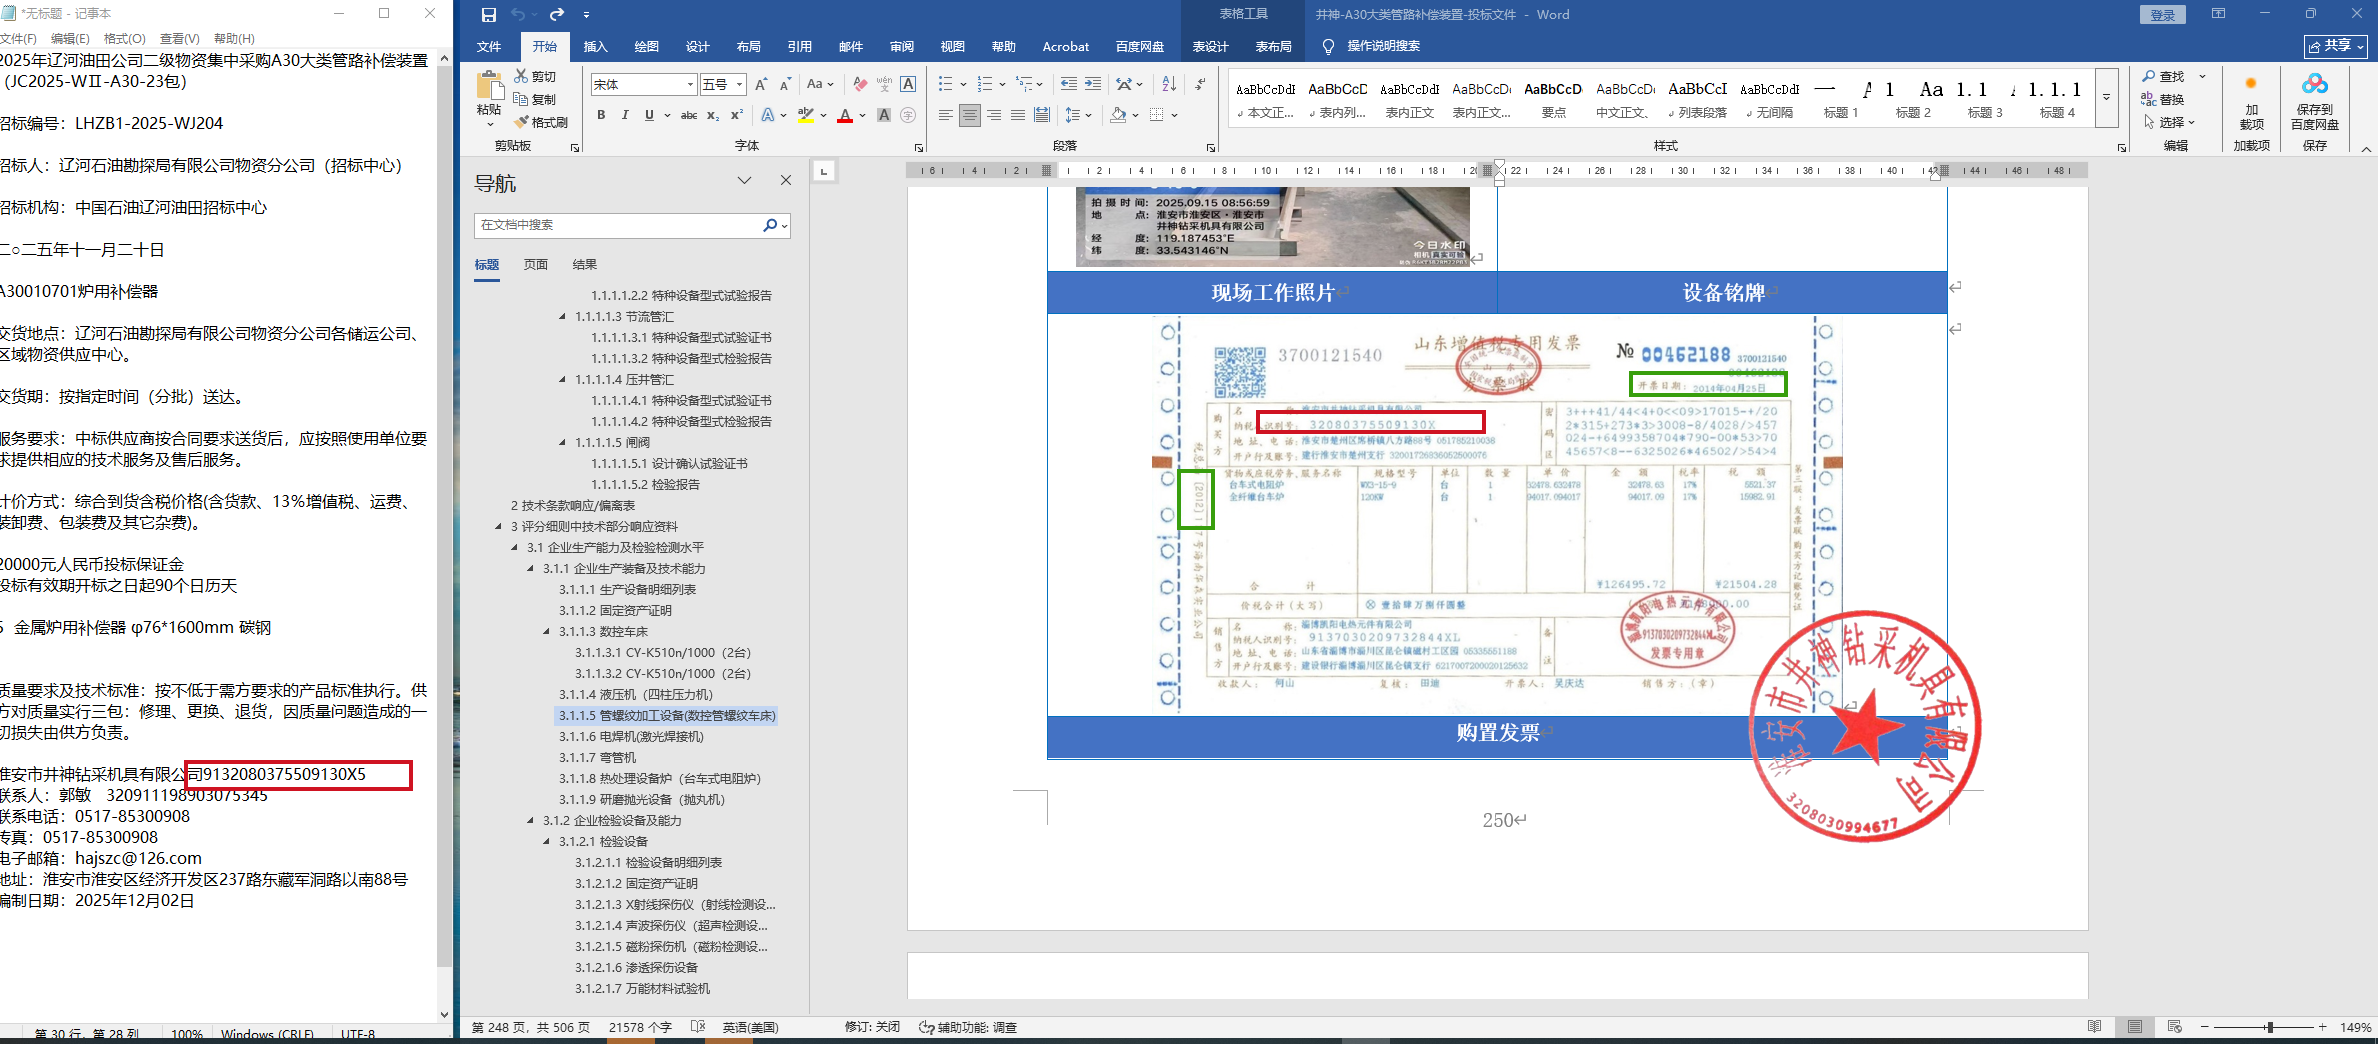Viewport: 2378px width, 1044px height.
Task: Click the Sort (A-Z) icon
Action: [1169, 85]
